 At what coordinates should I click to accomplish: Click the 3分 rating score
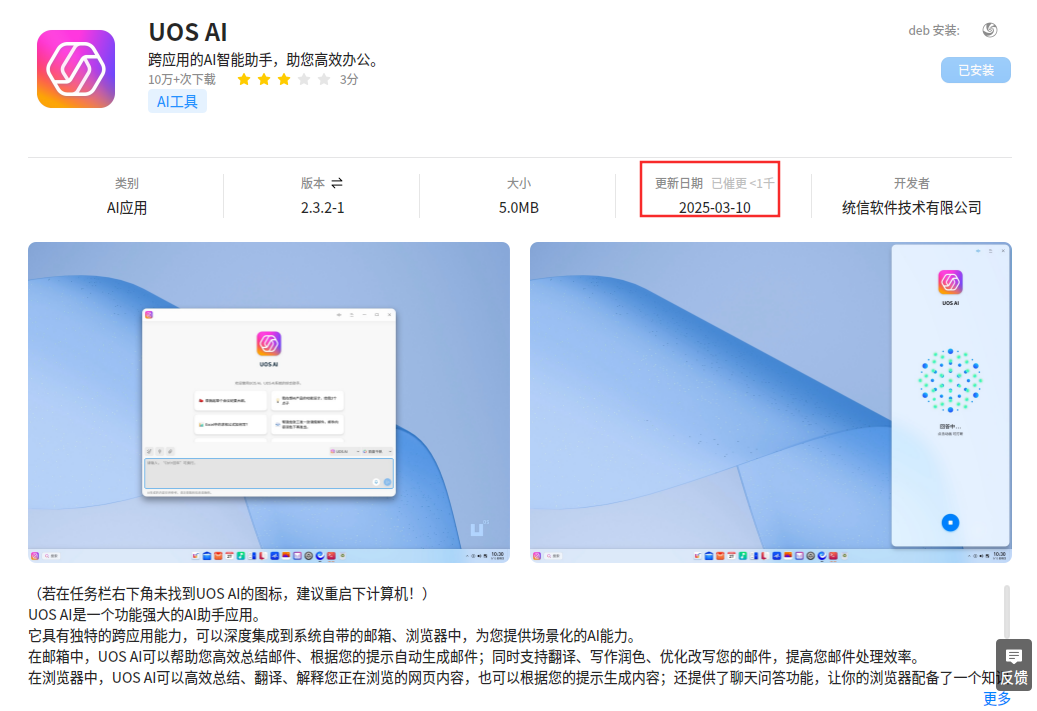[x=349, y=79]
